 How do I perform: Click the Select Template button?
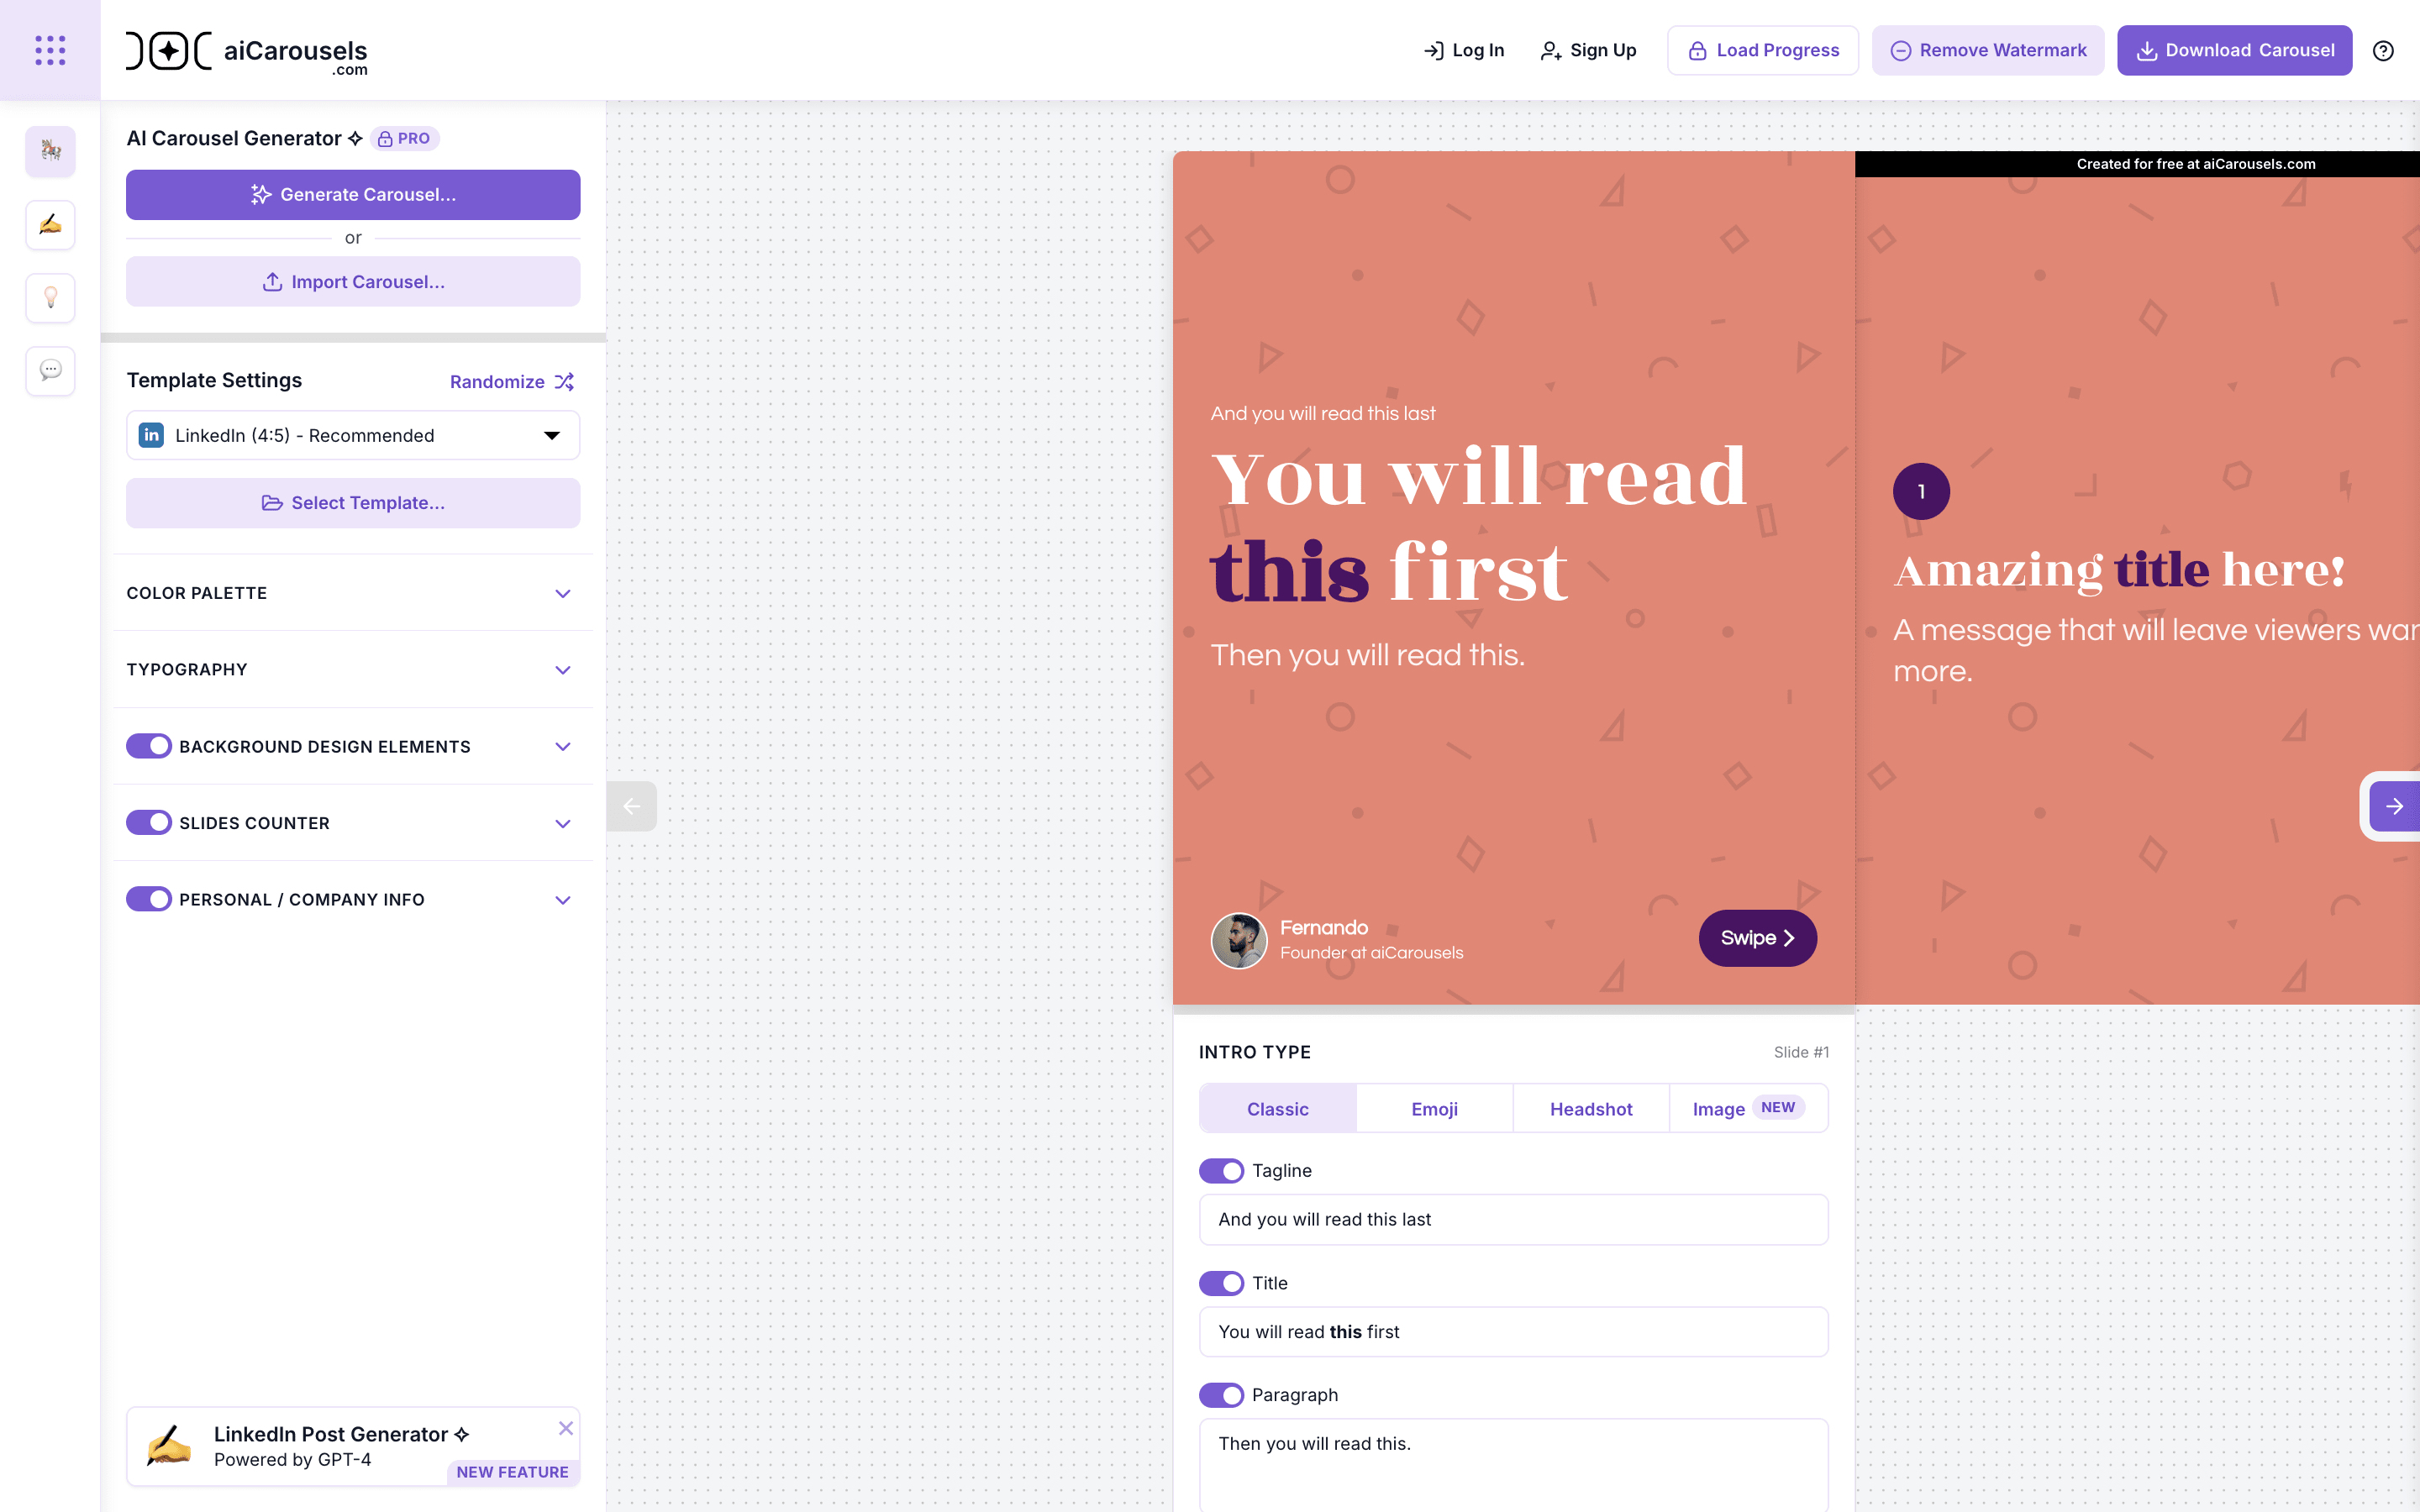(x=352, y=501)
